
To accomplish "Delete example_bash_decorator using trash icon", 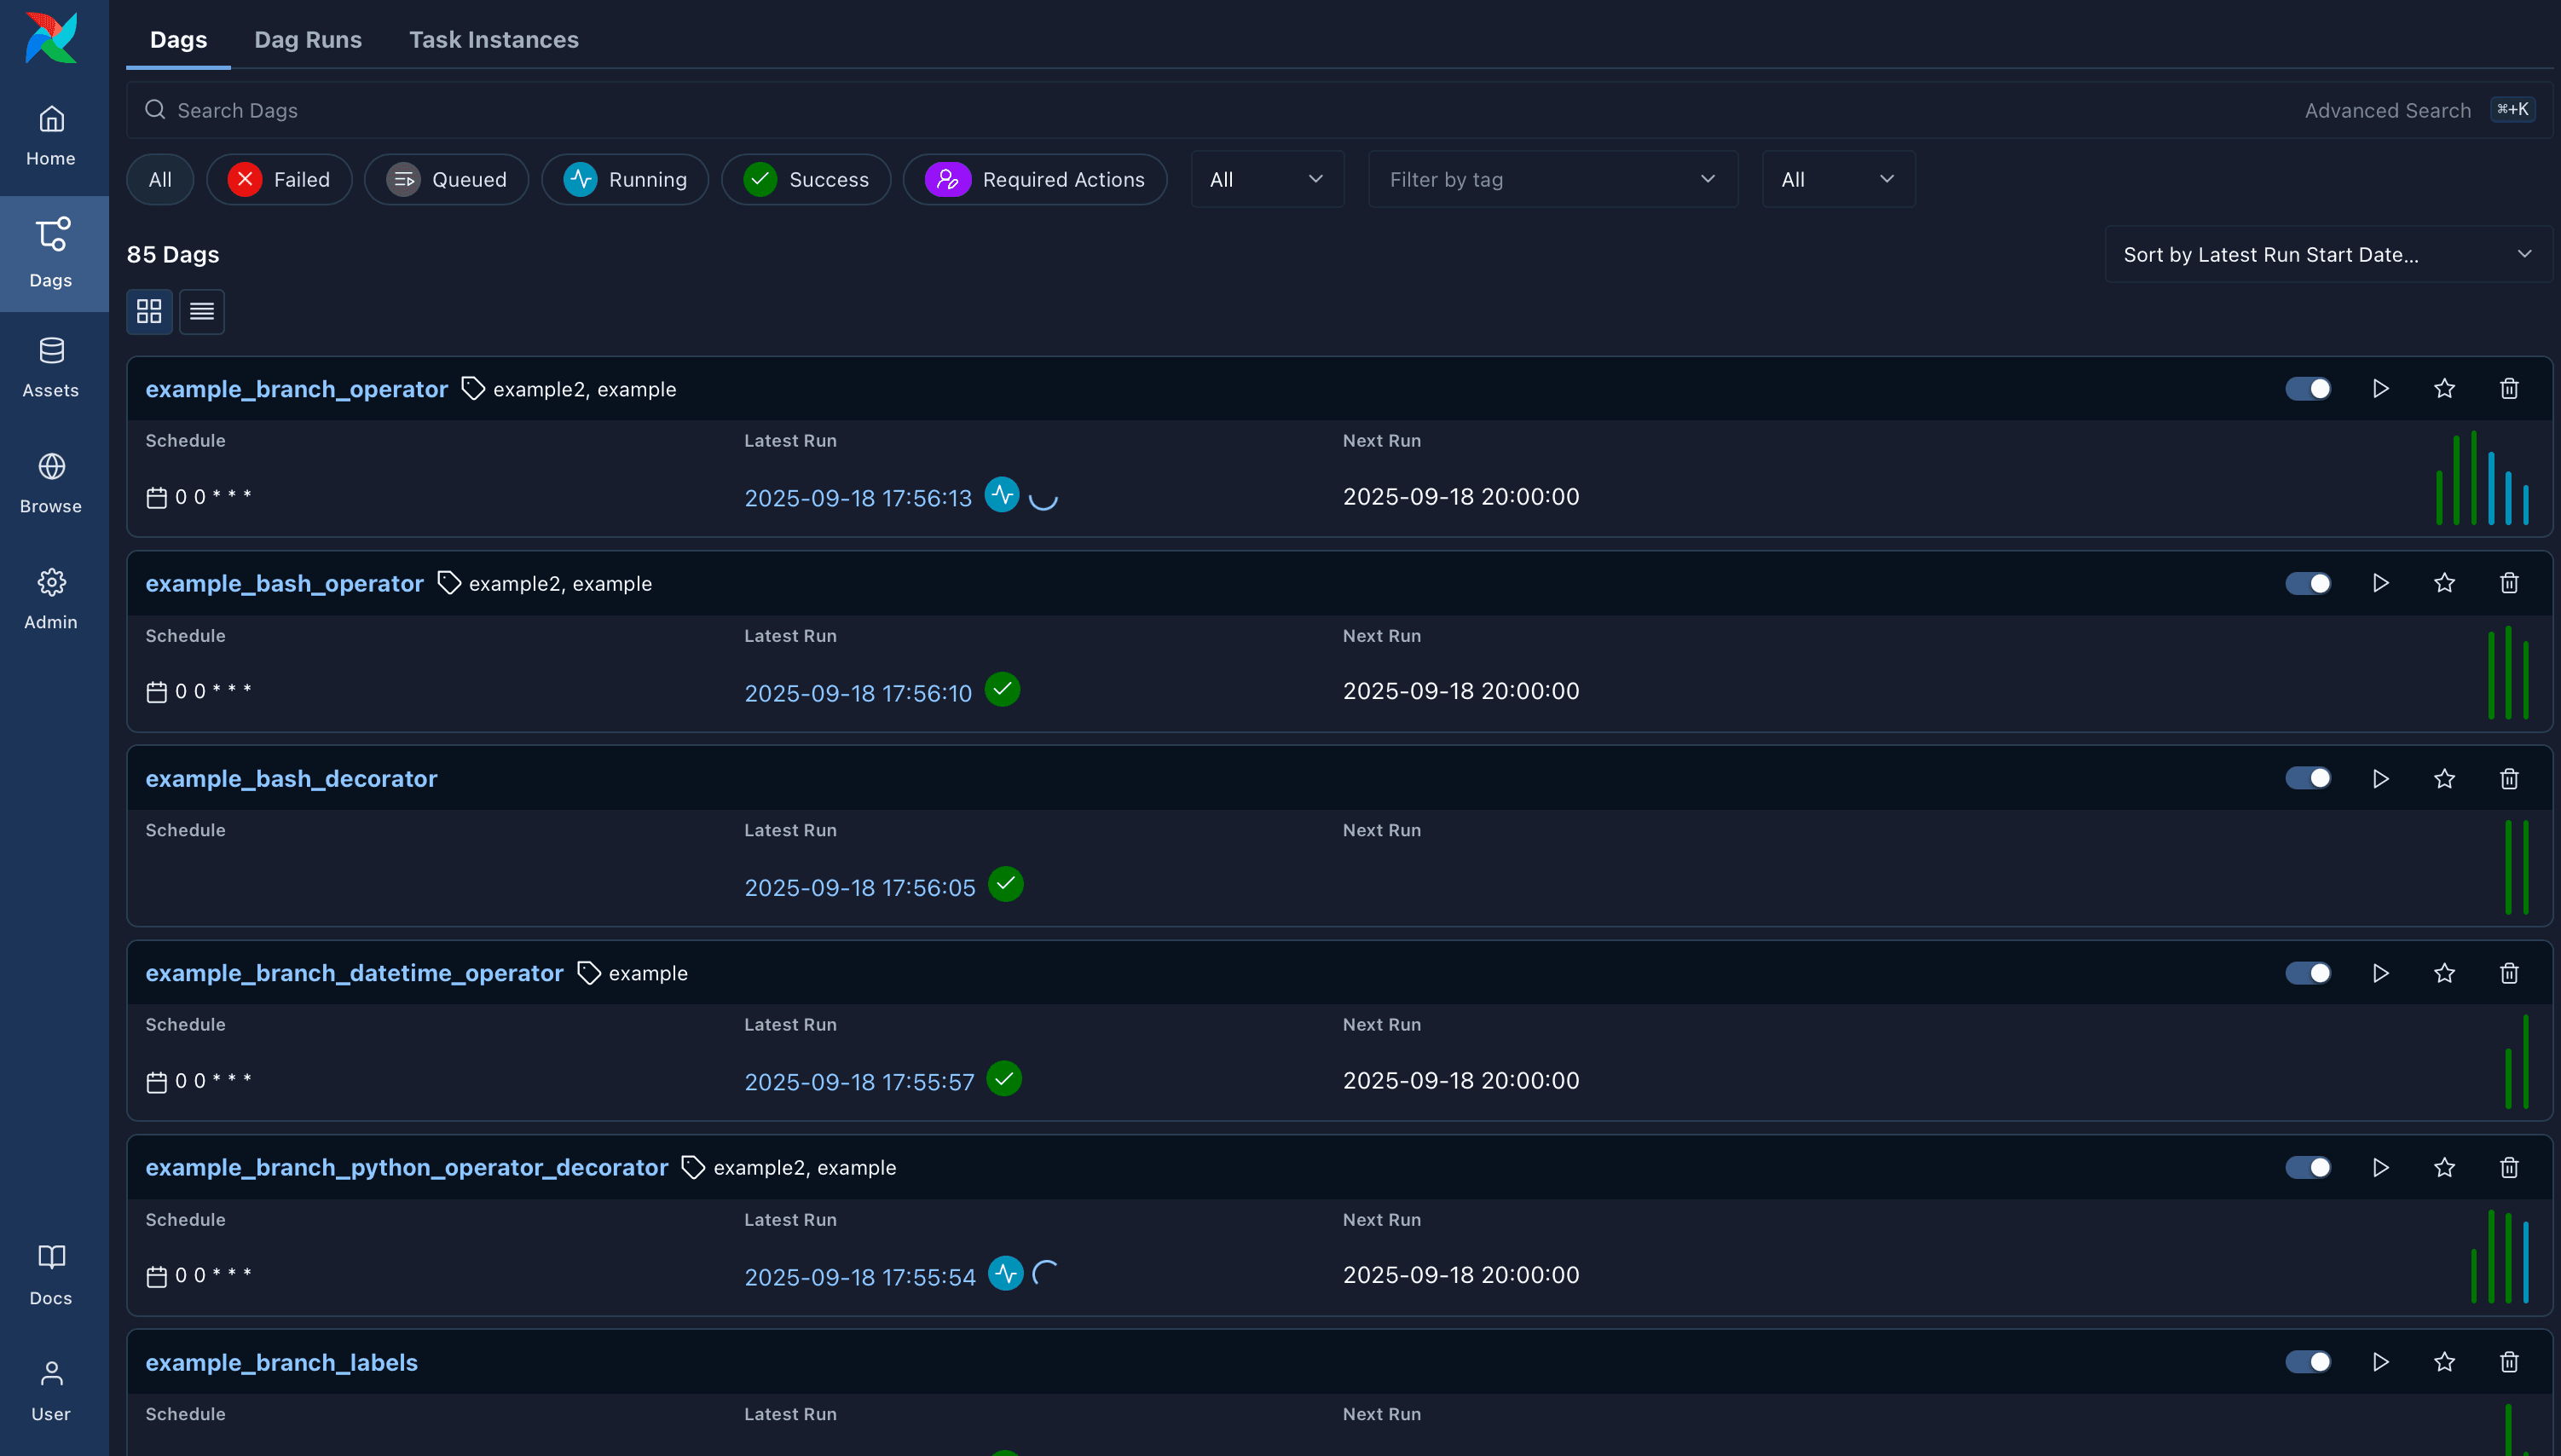I will (x=2509, y=778).
